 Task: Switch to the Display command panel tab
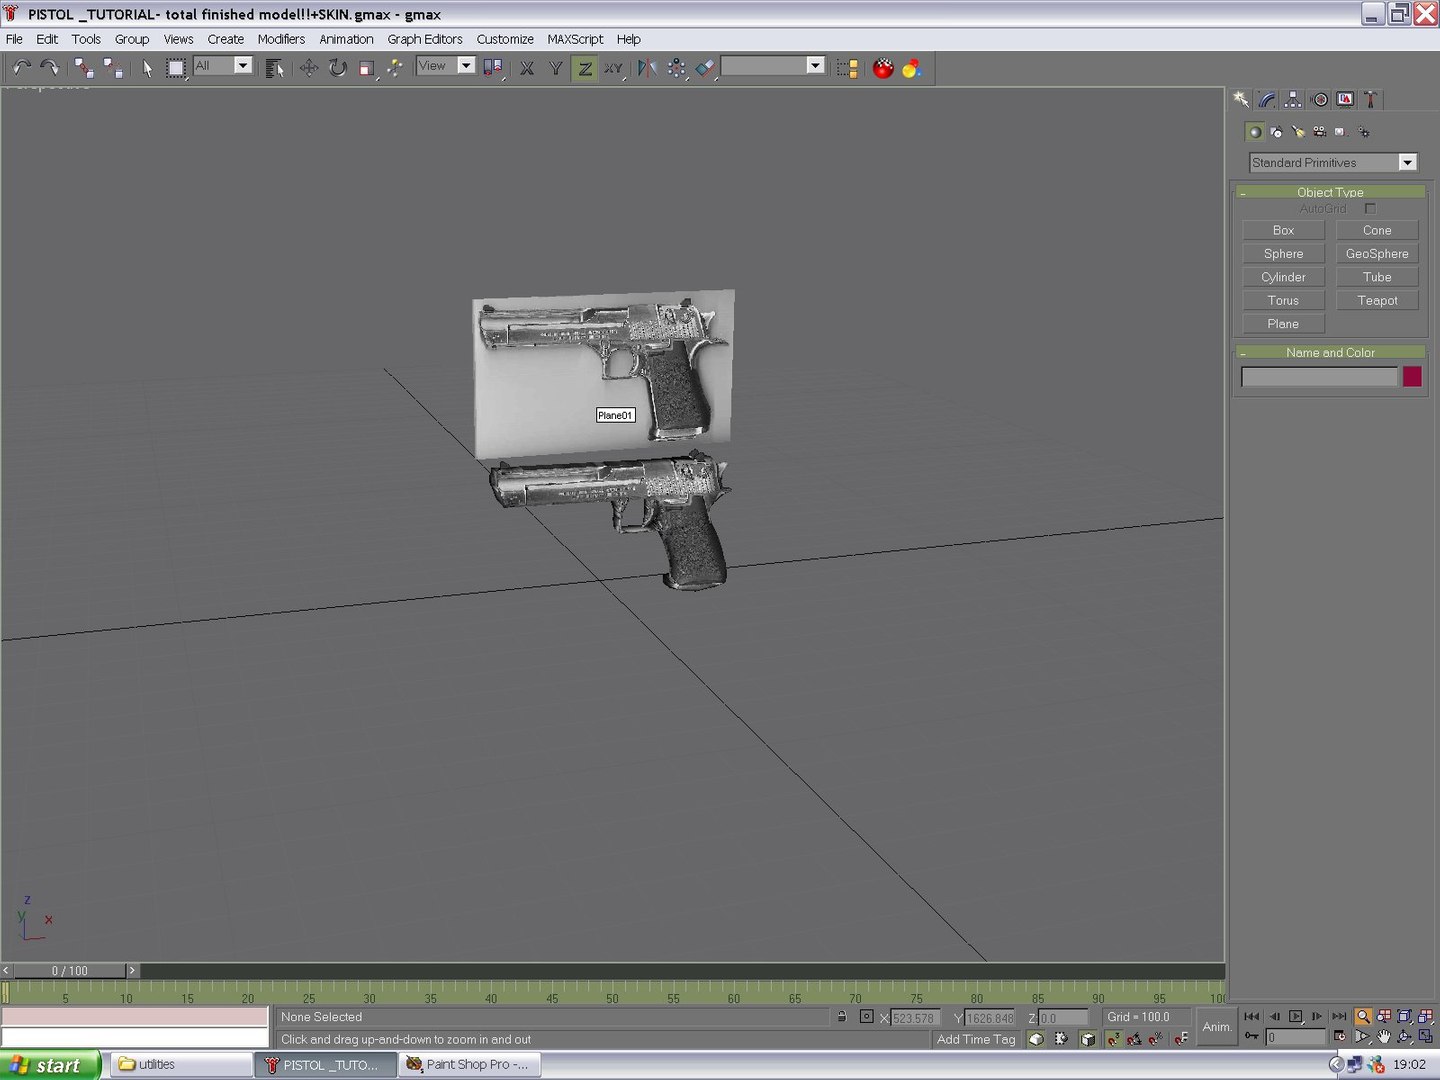pos(1346,99)
